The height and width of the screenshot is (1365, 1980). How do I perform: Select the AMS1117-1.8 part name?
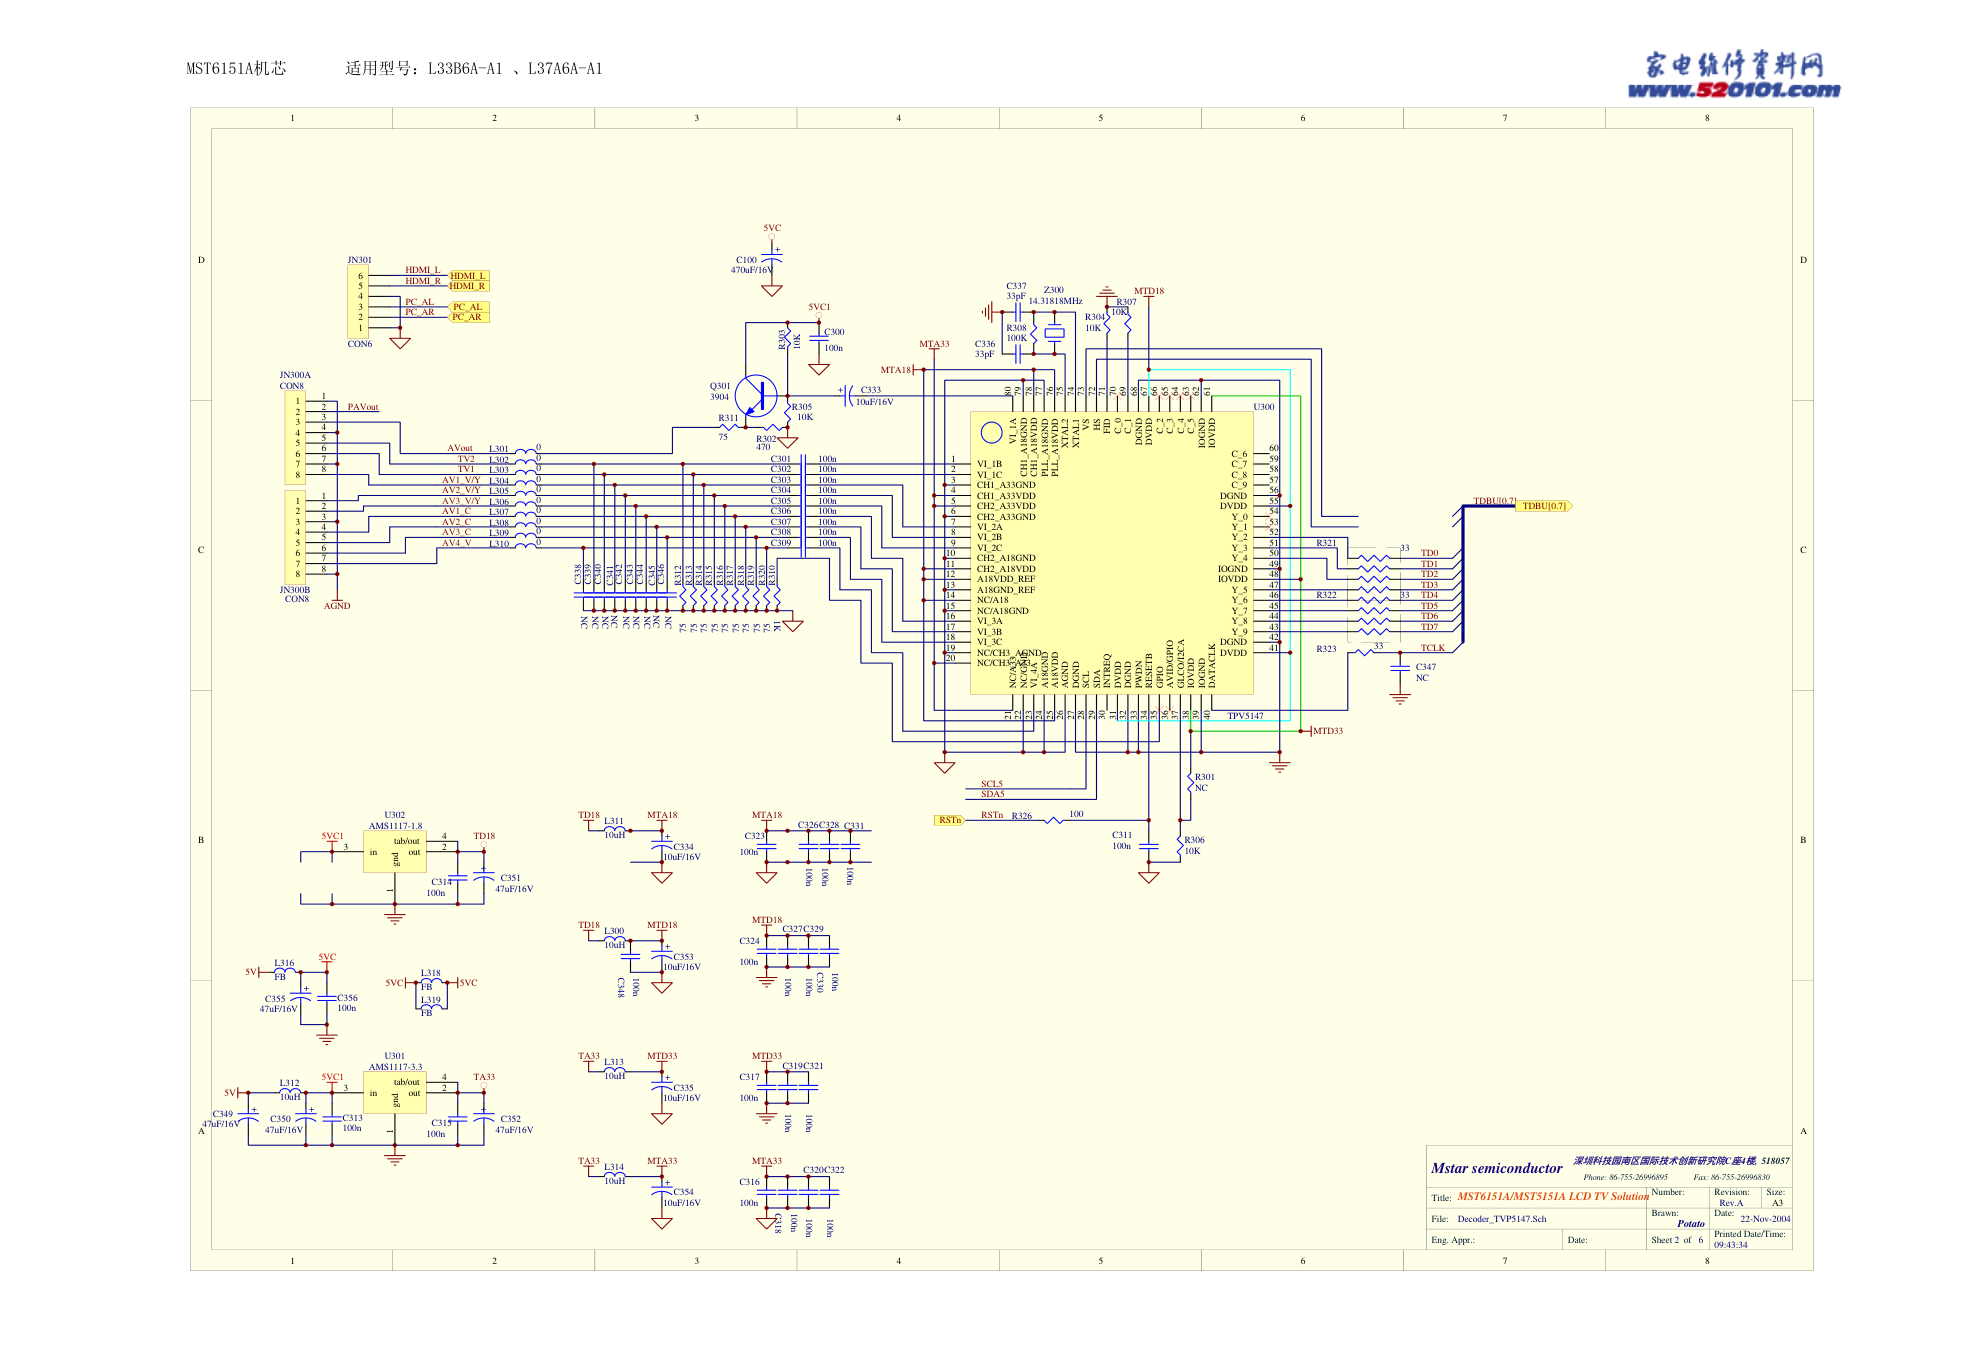point(395,826)
